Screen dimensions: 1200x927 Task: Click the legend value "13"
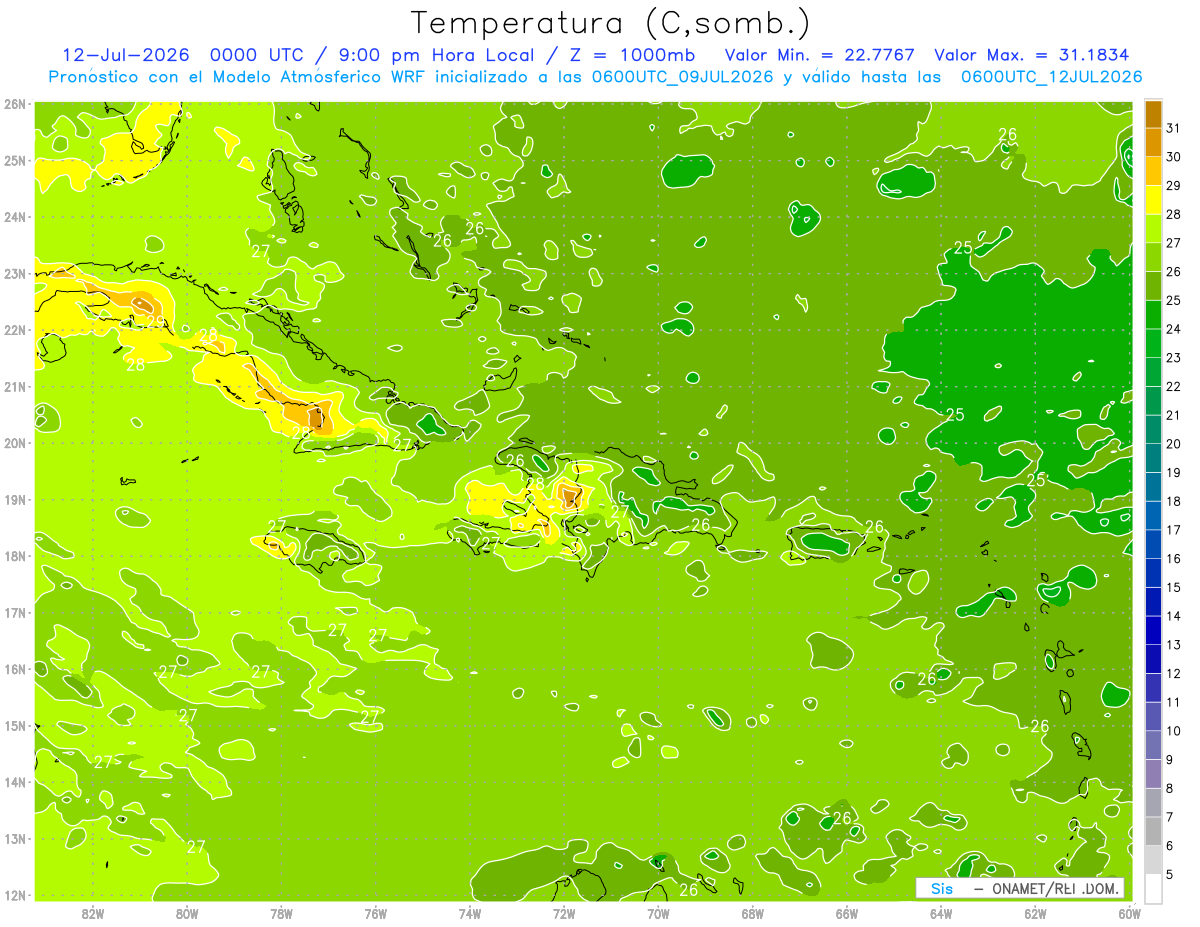(x=1174, y=645)
